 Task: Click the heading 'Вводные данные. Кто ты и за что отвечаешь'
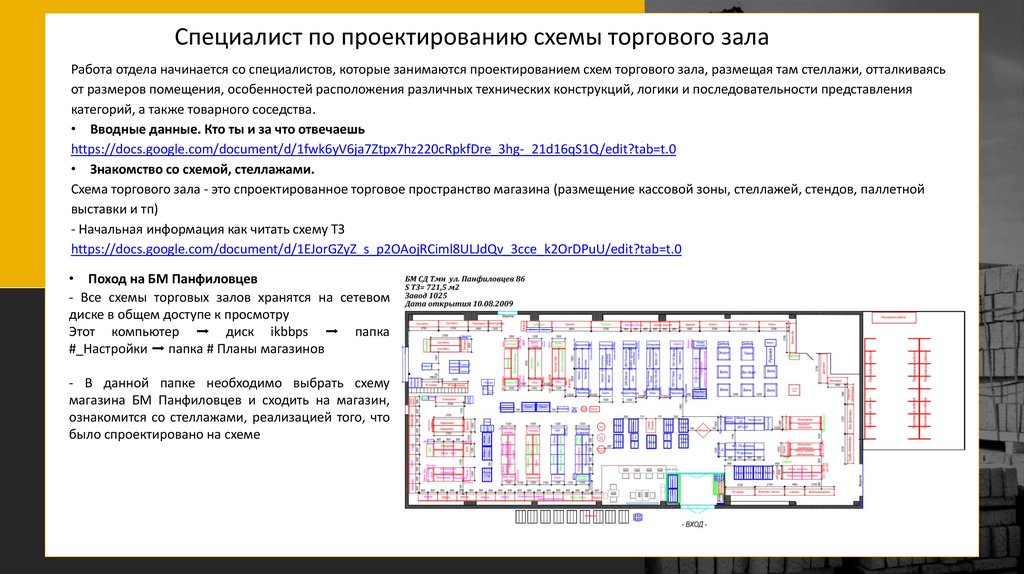[227, 129]
